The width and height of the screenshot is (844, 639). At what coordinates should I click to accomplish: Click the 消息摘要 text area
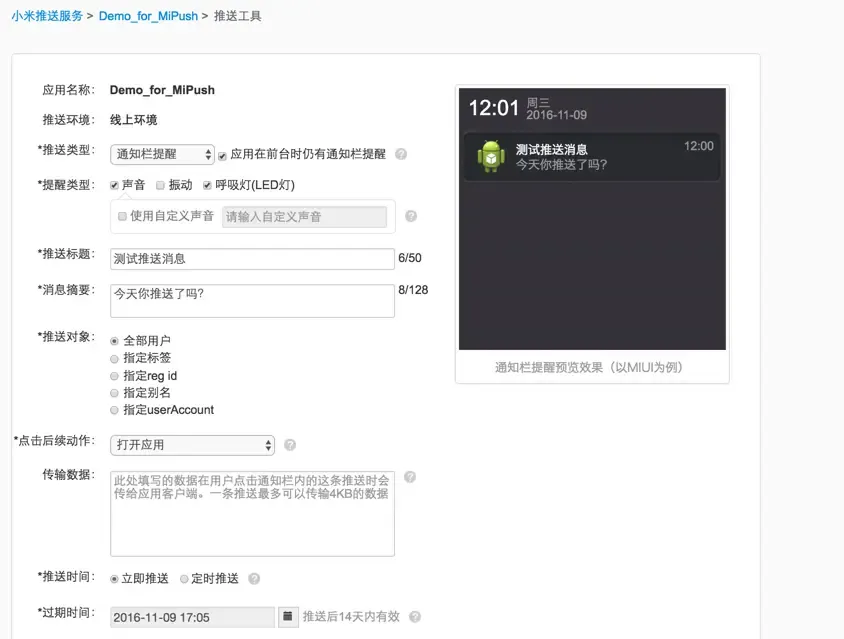(x=252, y=301)
